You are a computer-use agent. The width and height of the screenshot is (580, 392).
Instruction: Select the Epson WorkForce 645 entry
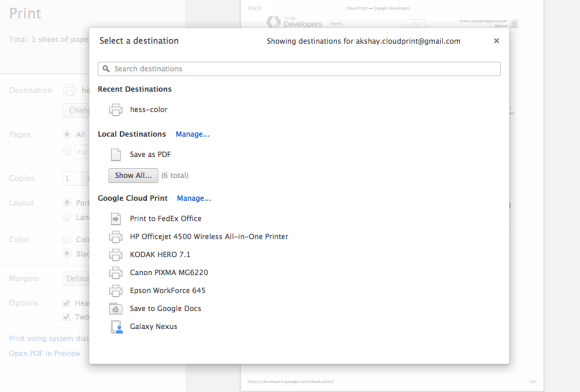tap(168, 291)
